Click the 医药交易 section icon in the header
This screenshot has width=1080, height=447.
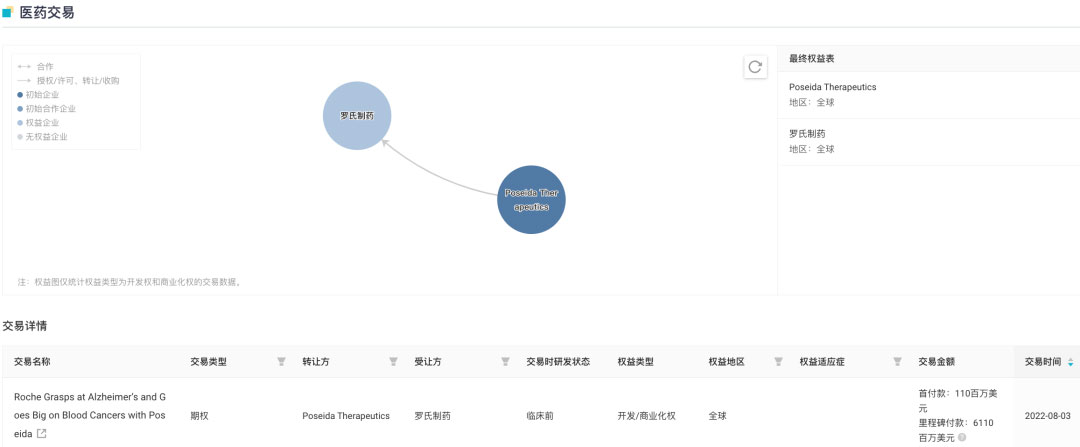point(8,13)
